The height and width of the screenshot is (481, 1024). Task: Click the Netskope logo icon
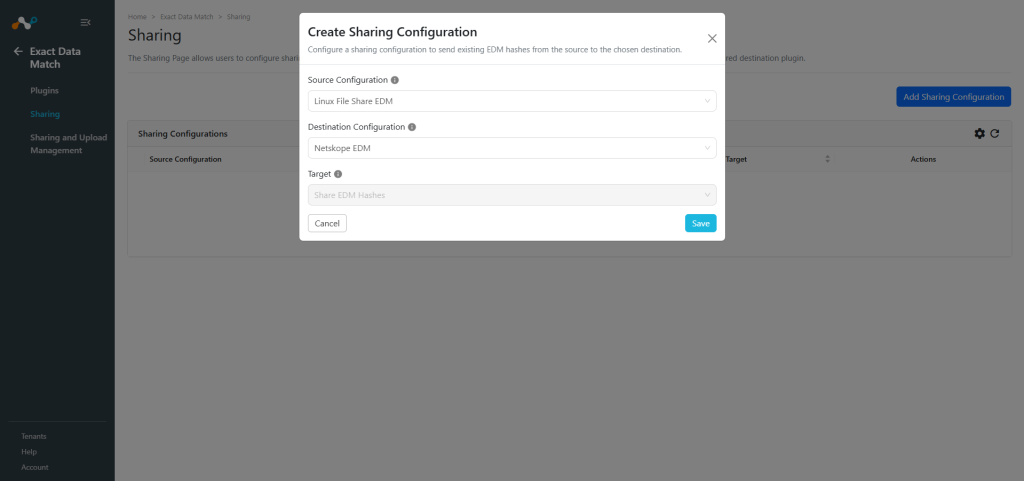click(24, 23)
